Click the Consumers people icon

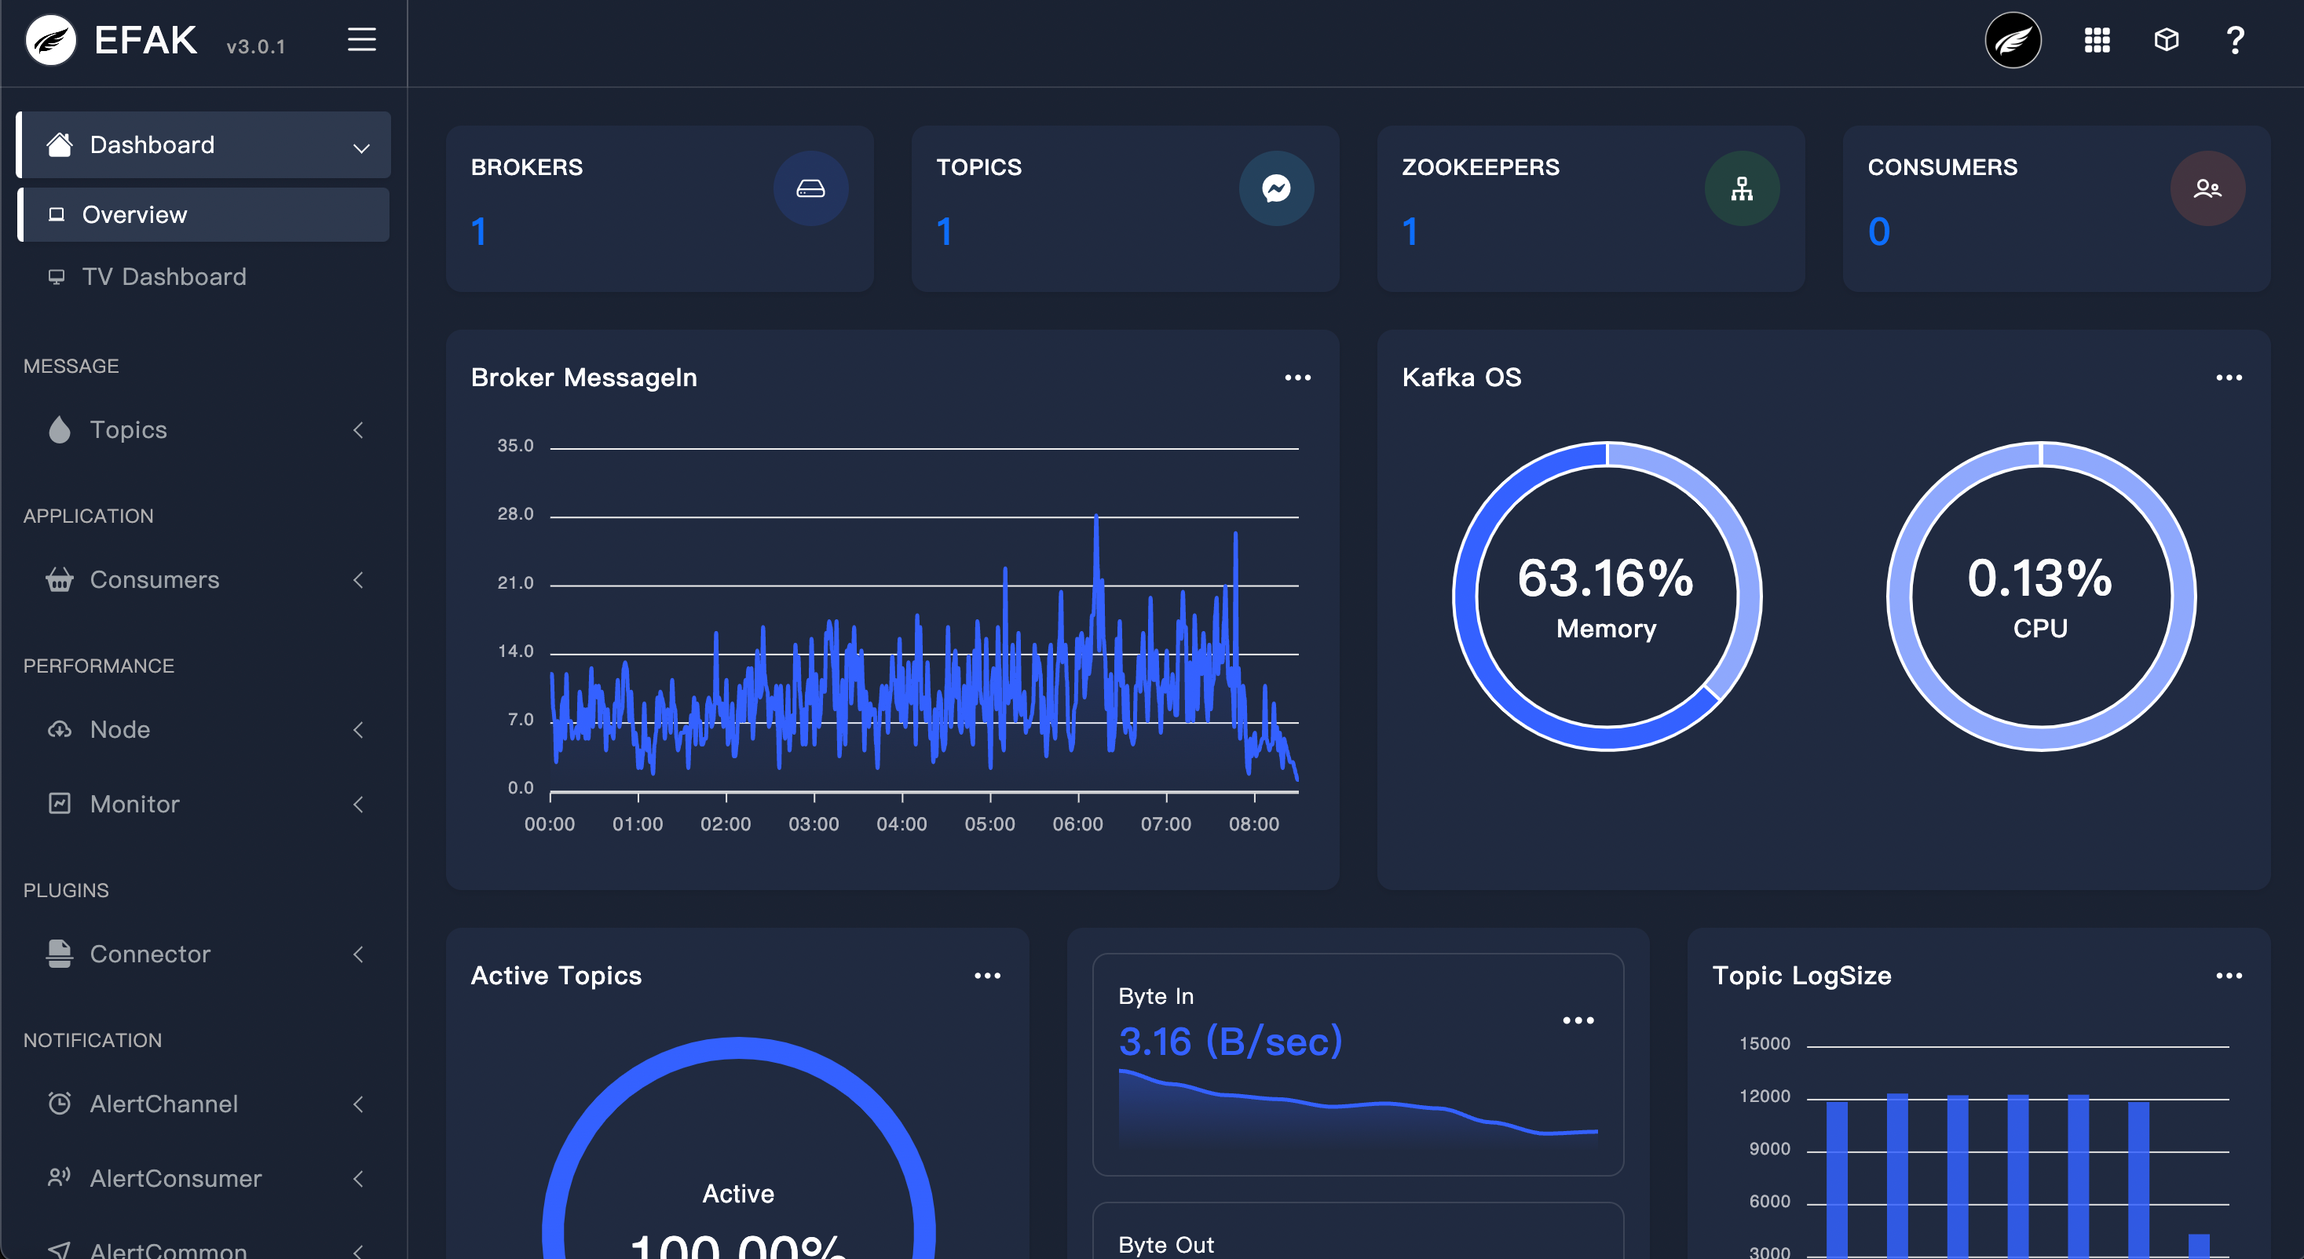[2207, 188]
